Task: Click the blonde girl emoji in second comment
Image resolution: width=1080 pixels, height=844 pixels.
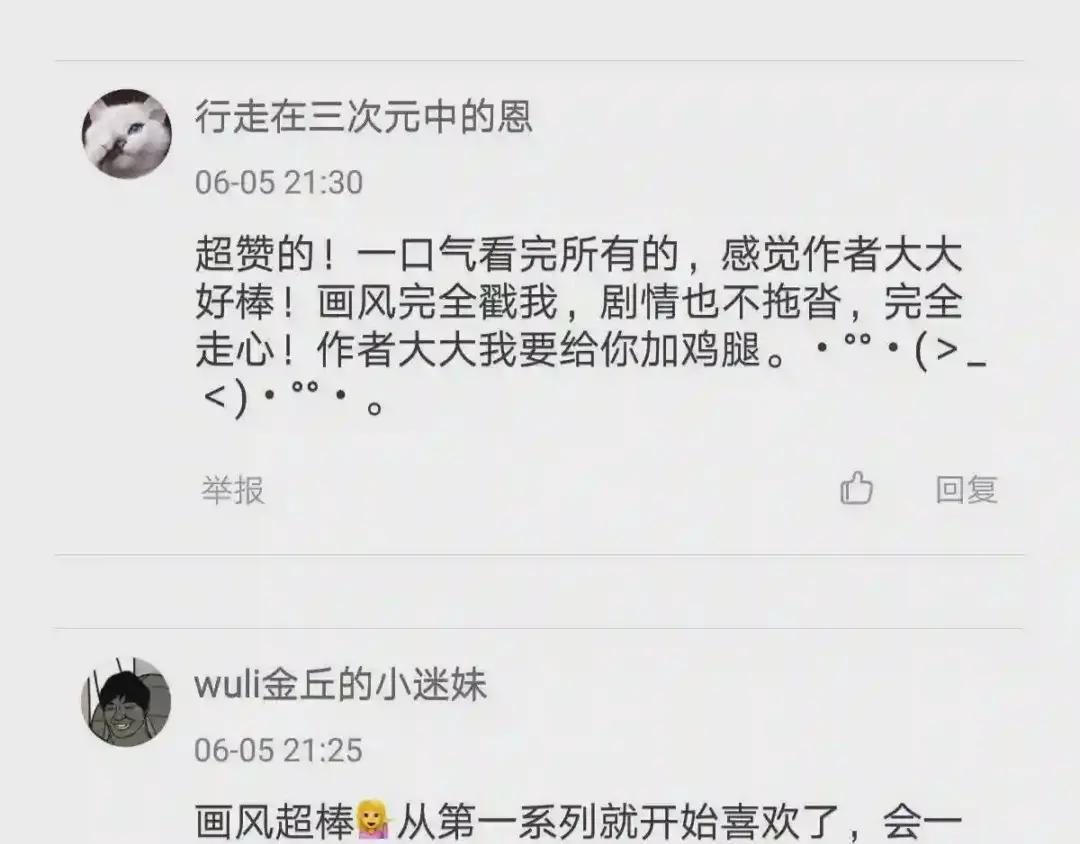Action: (373, 820)
